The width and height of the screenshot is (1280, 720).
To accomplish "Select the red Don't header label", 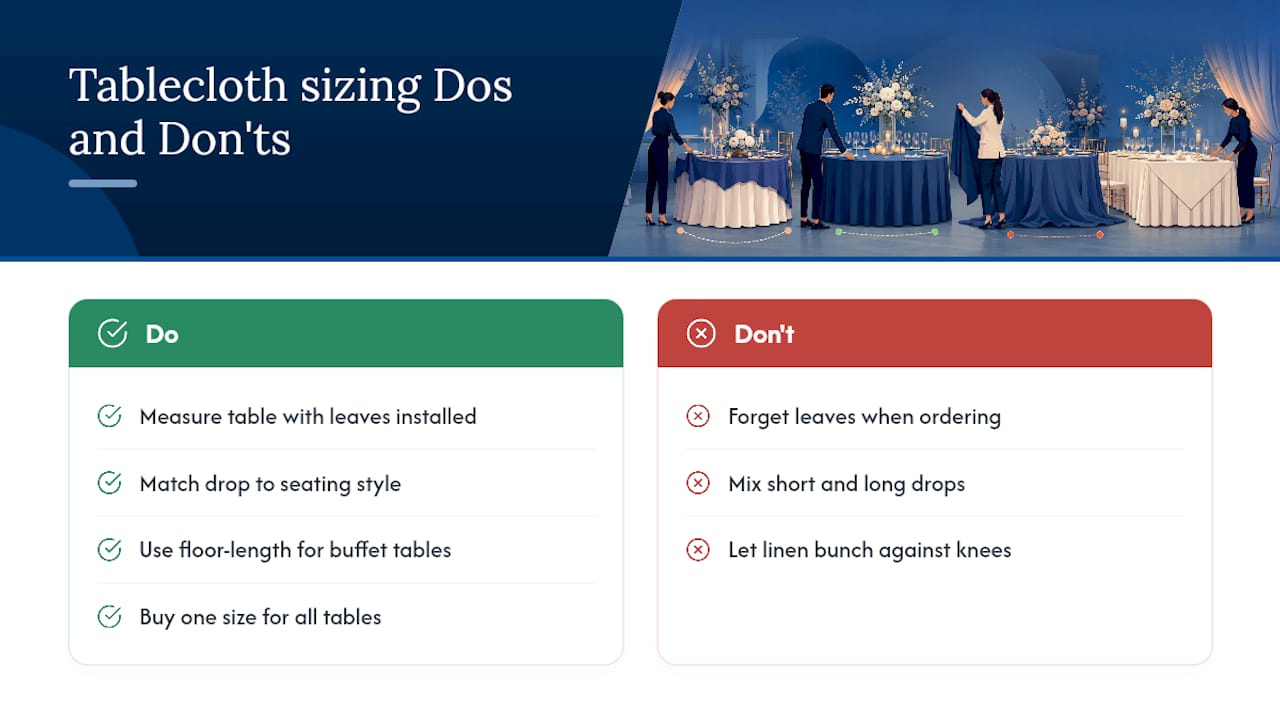I will point(764,334).
